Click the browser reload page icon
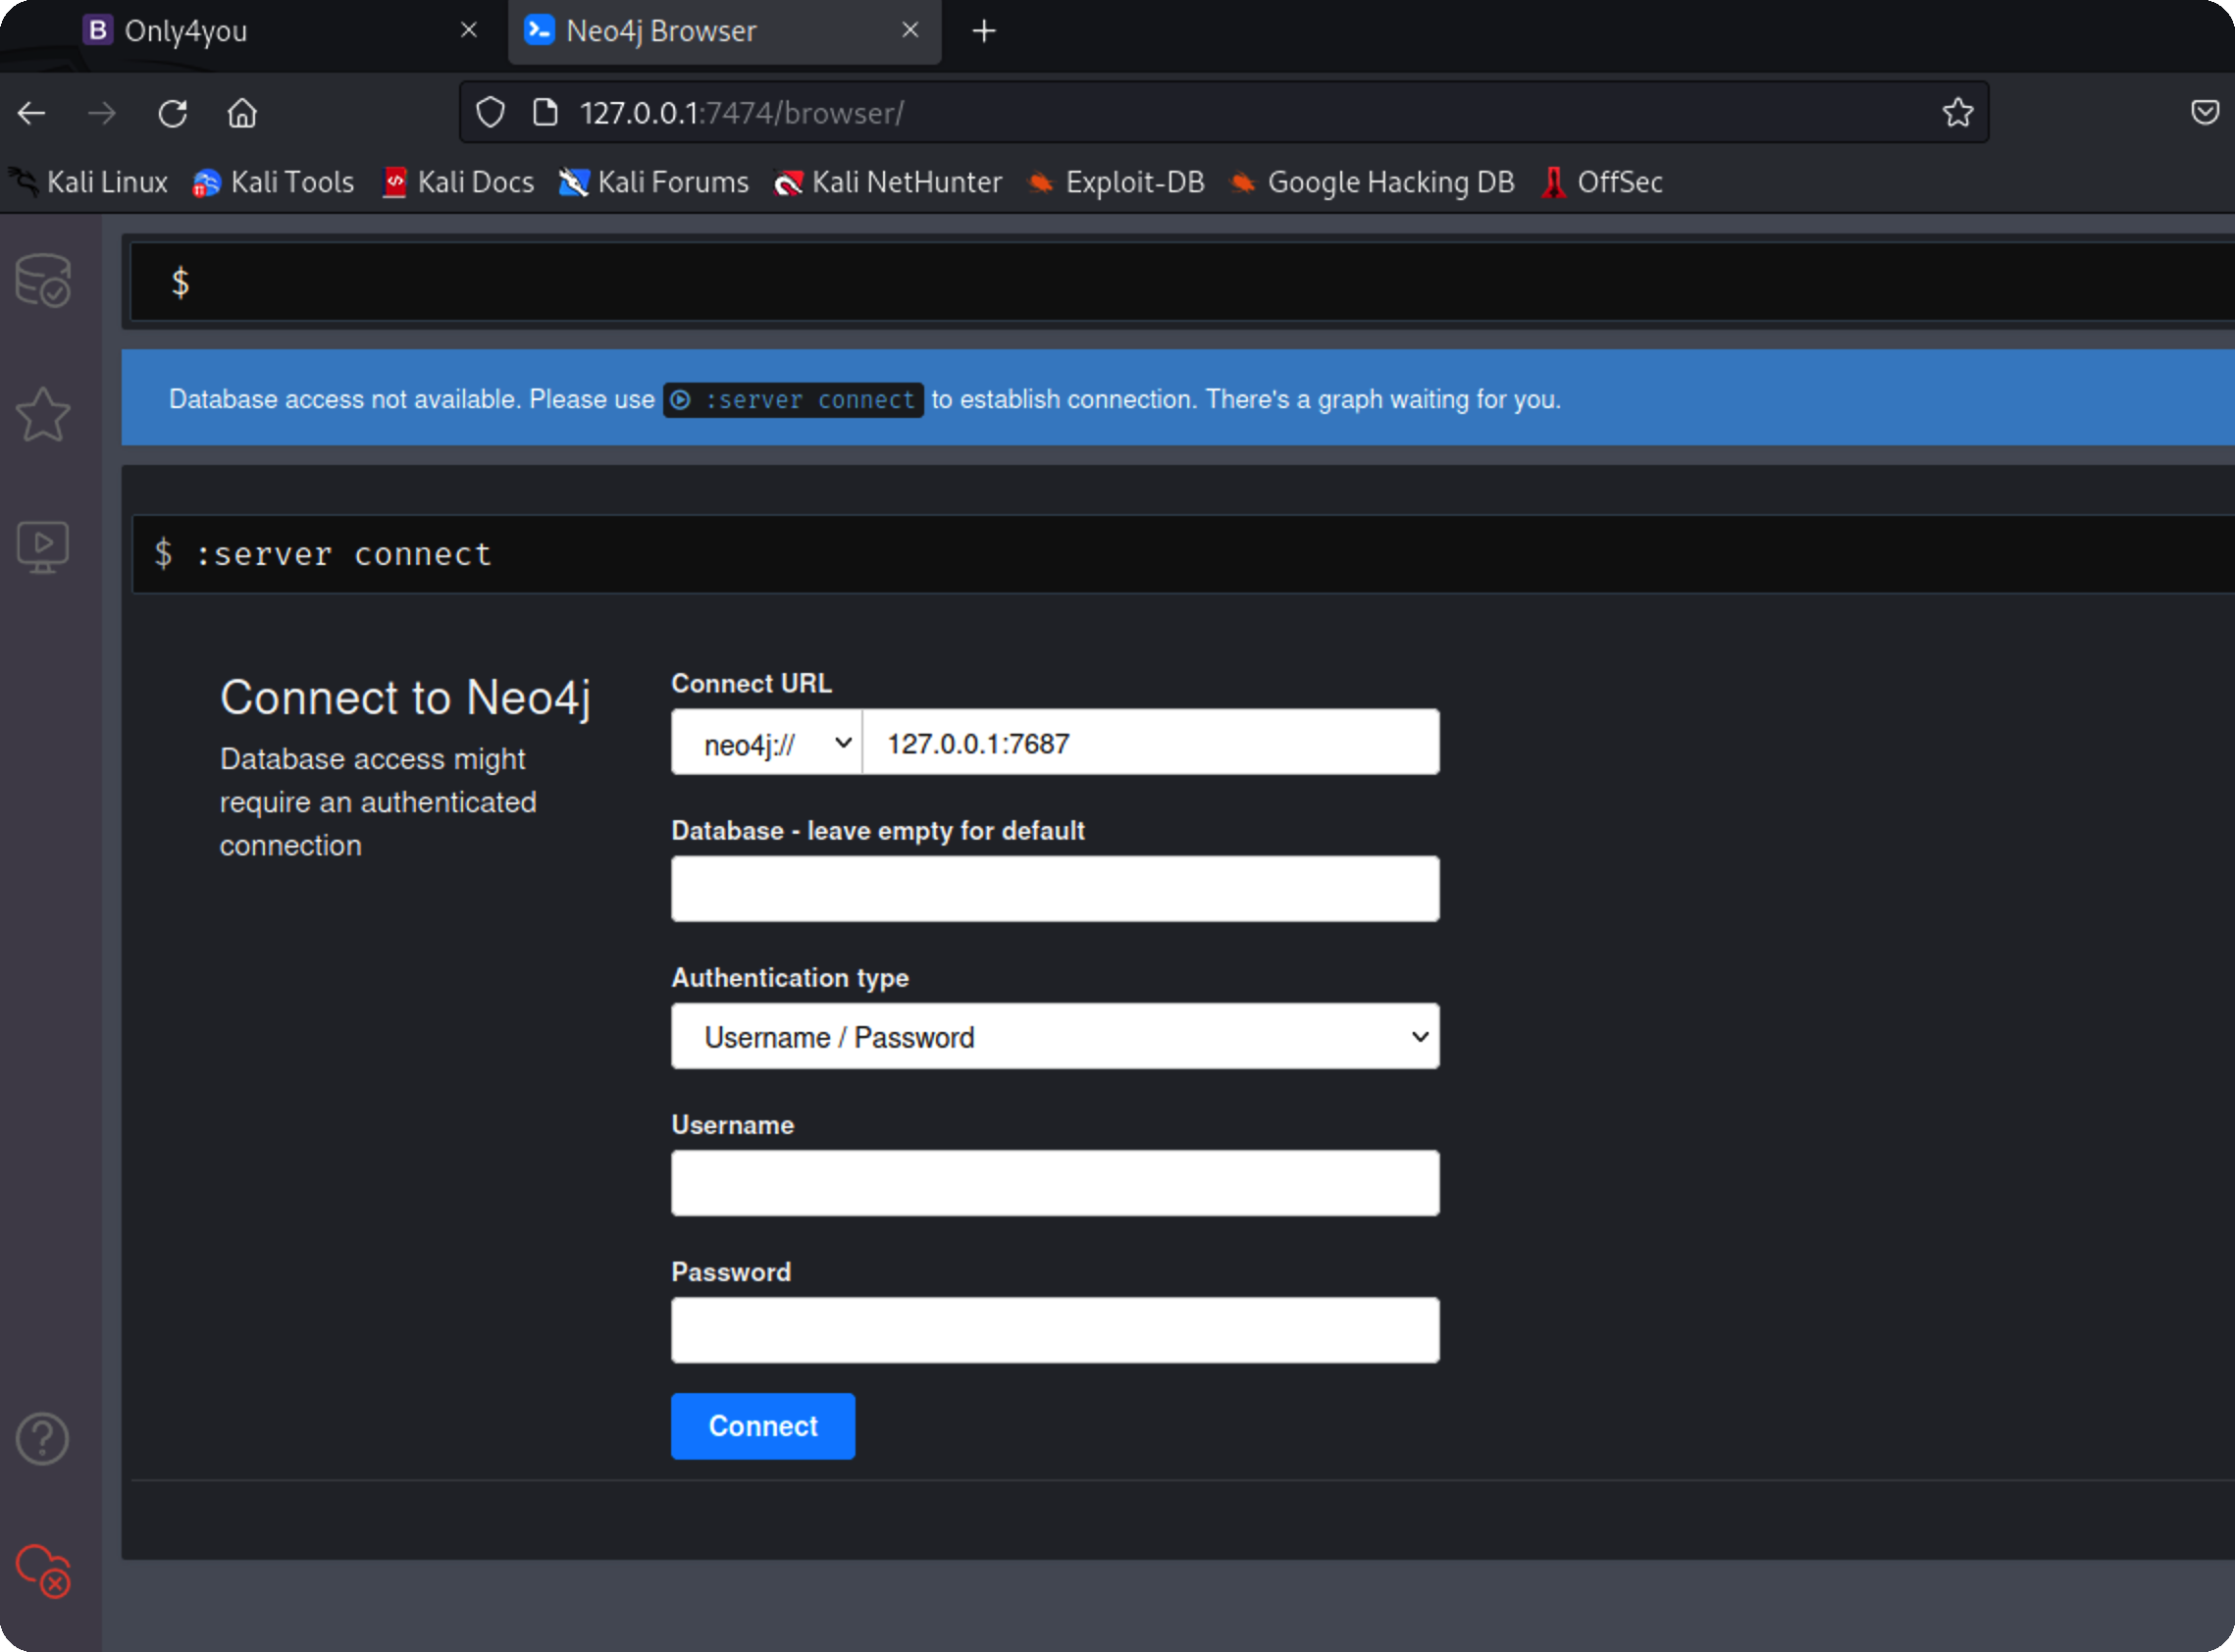The height and width of the screenshot is (1652, 2235). tap(172, 113)
